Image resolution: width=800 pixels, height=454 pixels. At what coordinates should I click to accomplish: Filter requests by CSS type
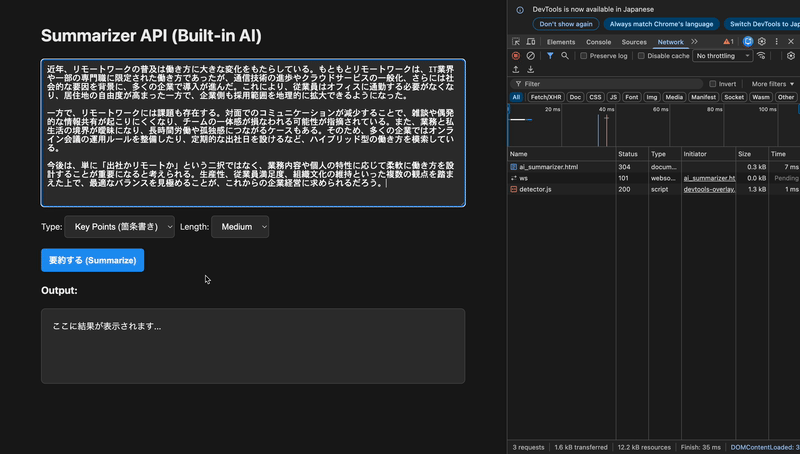click(x=595, y=97)
